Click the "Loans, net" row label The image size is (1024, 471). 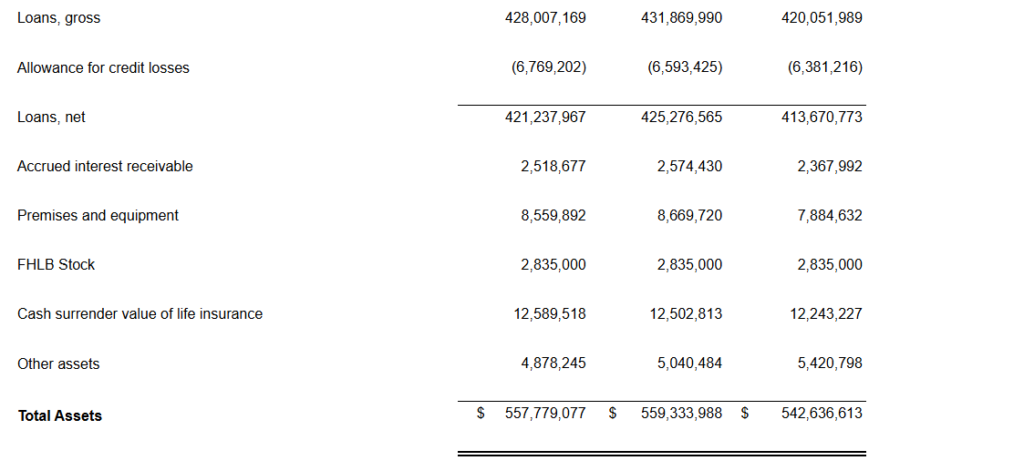(51, 117)
